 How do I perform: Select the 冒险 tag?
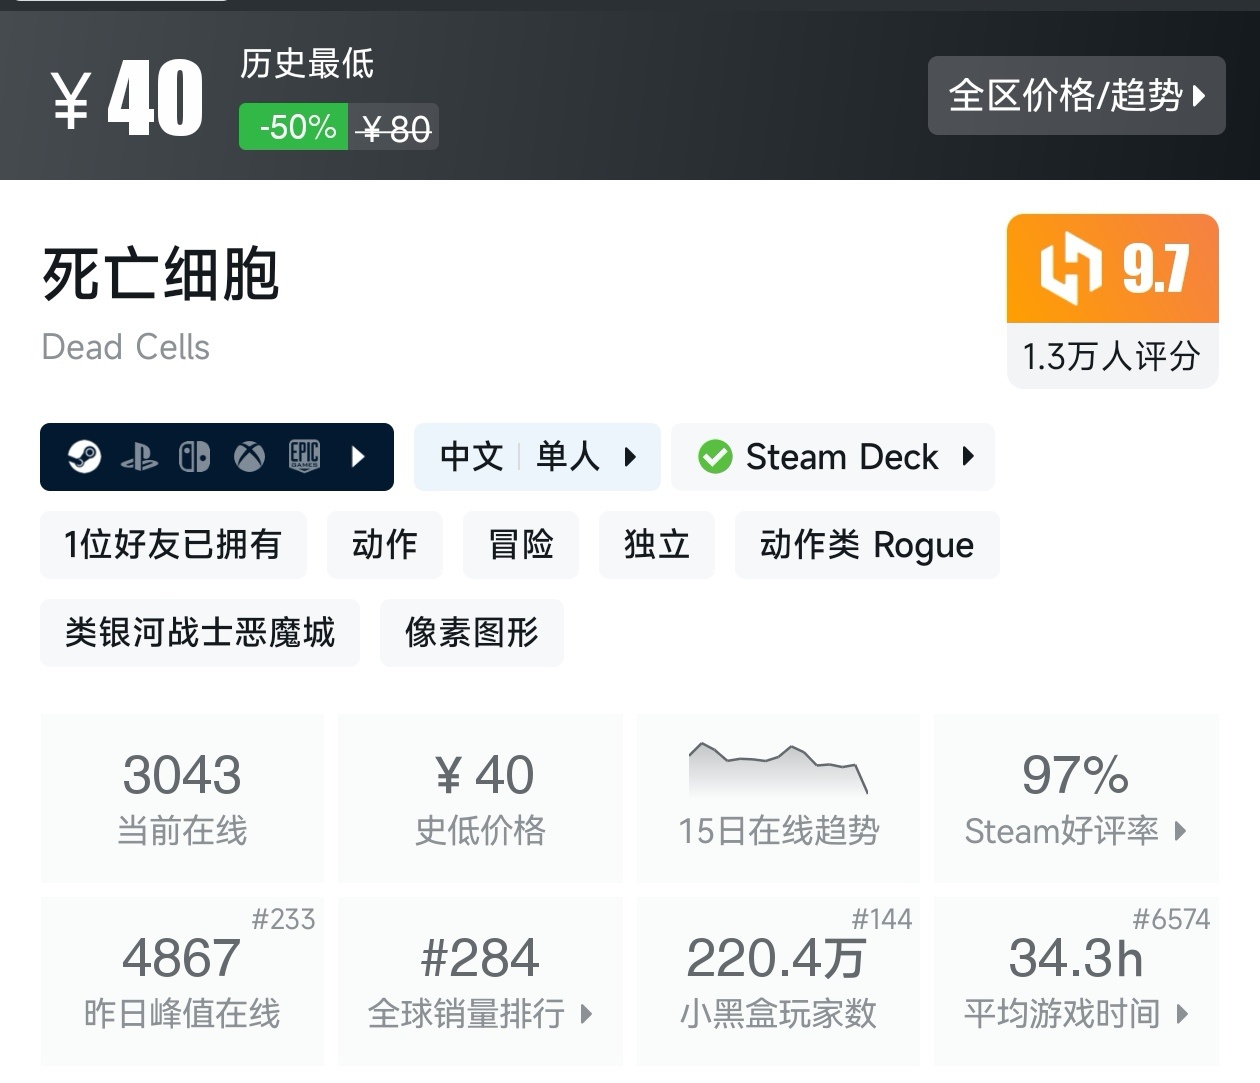pos(521,545)
